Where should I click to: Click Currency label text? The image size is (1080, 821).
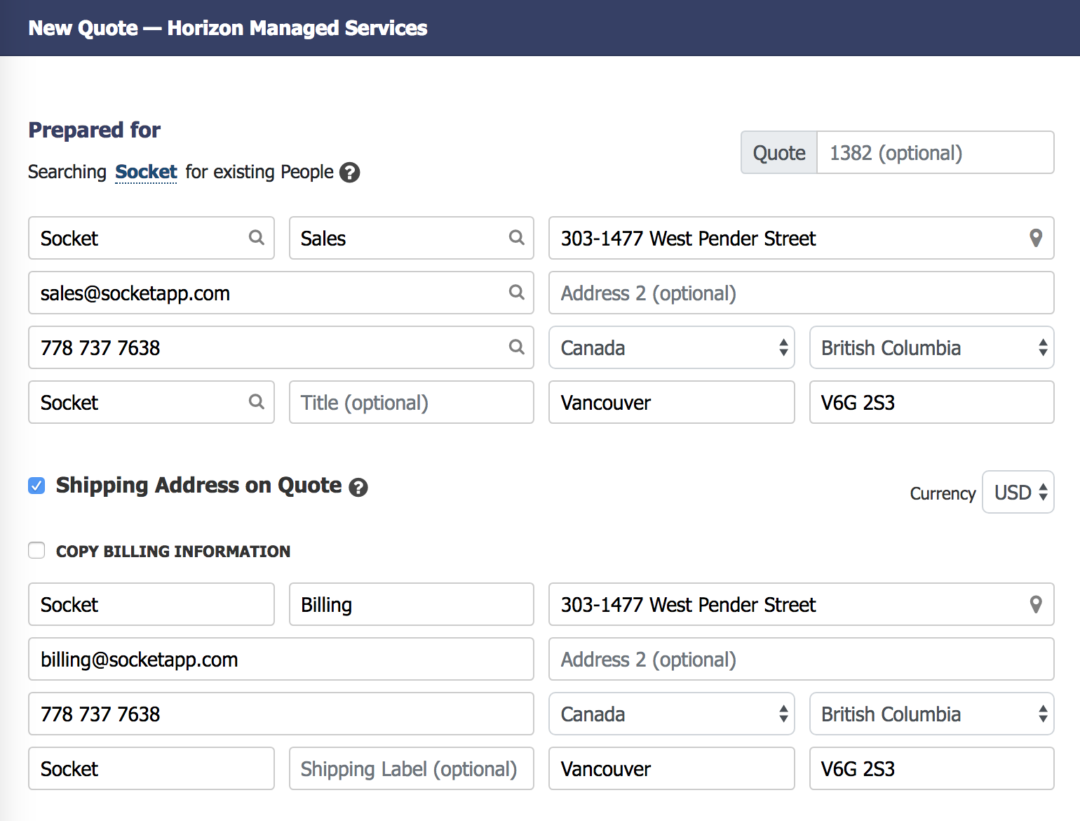942,494
